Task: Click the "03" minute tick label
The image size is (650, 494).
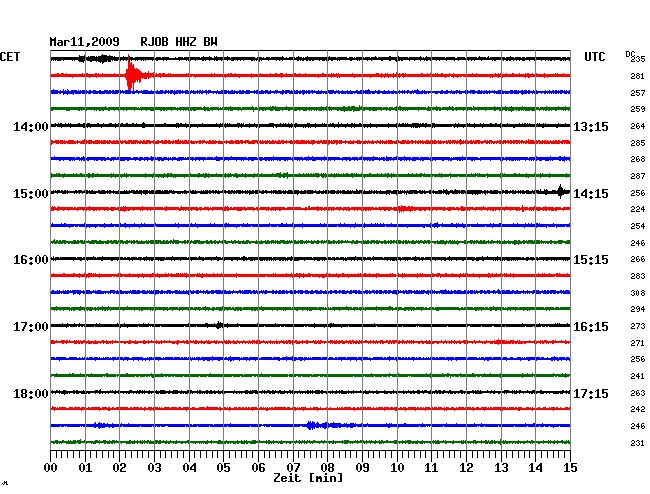Action: click(154, 468)
